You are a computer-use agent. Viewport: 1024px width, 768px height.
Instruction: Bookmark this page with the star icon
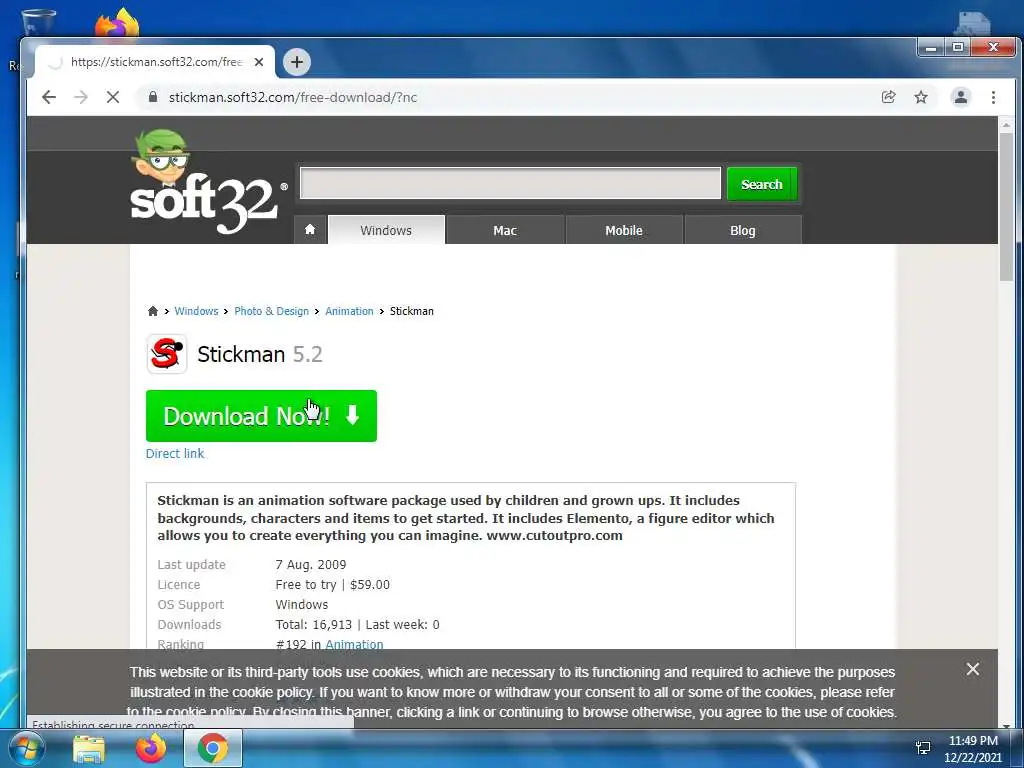[921, 97]
